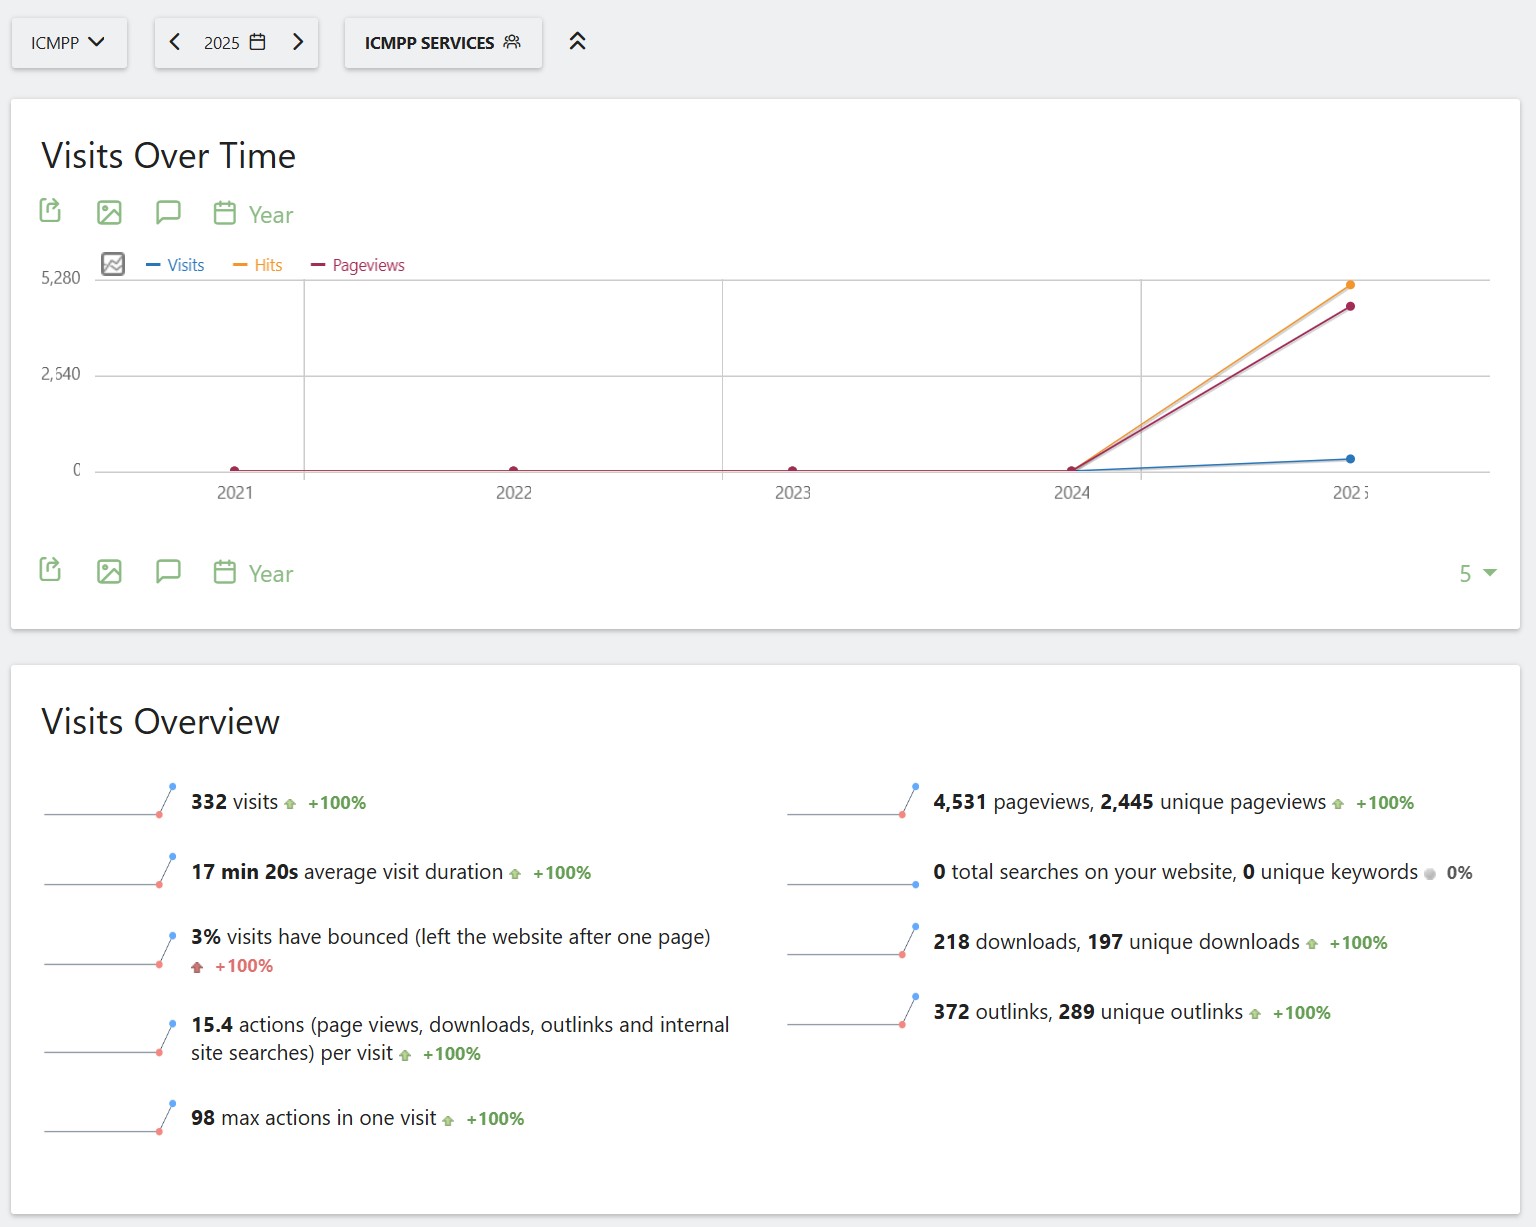Toggle Pageviews series in chart legend
This screenshot has width=1536, height=1227.
tap(358, 265)
